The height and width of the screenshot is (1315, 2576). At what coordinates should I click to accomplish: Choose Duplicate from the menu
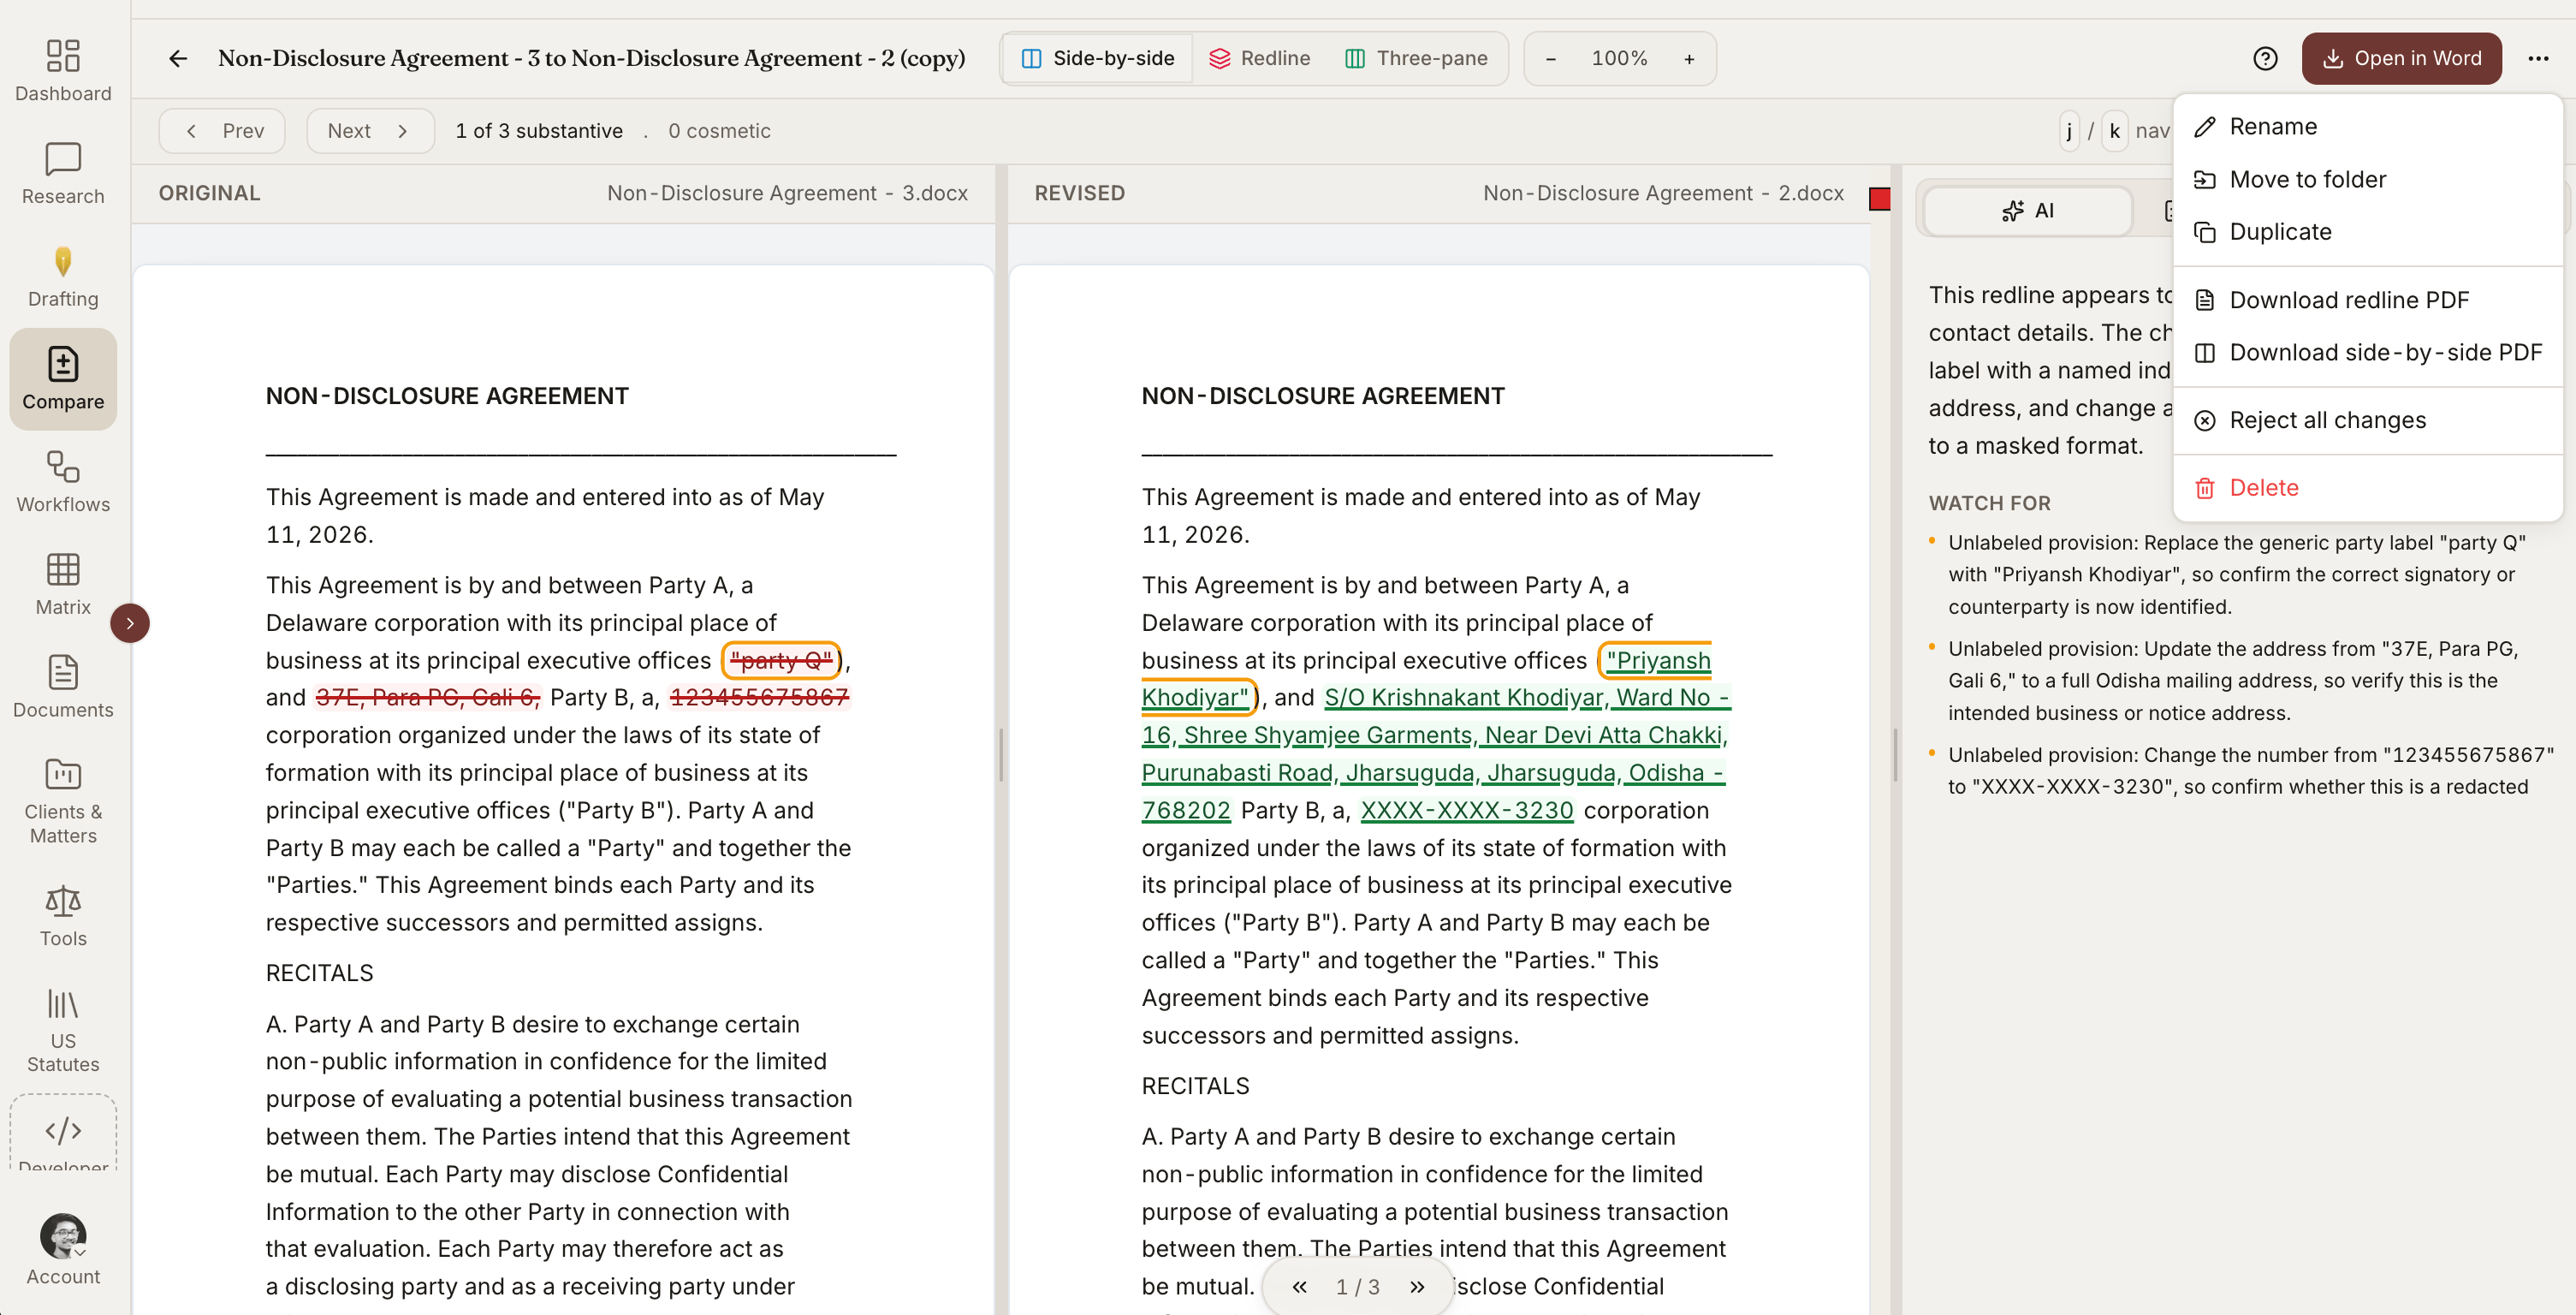click(x=2368, y=231)
